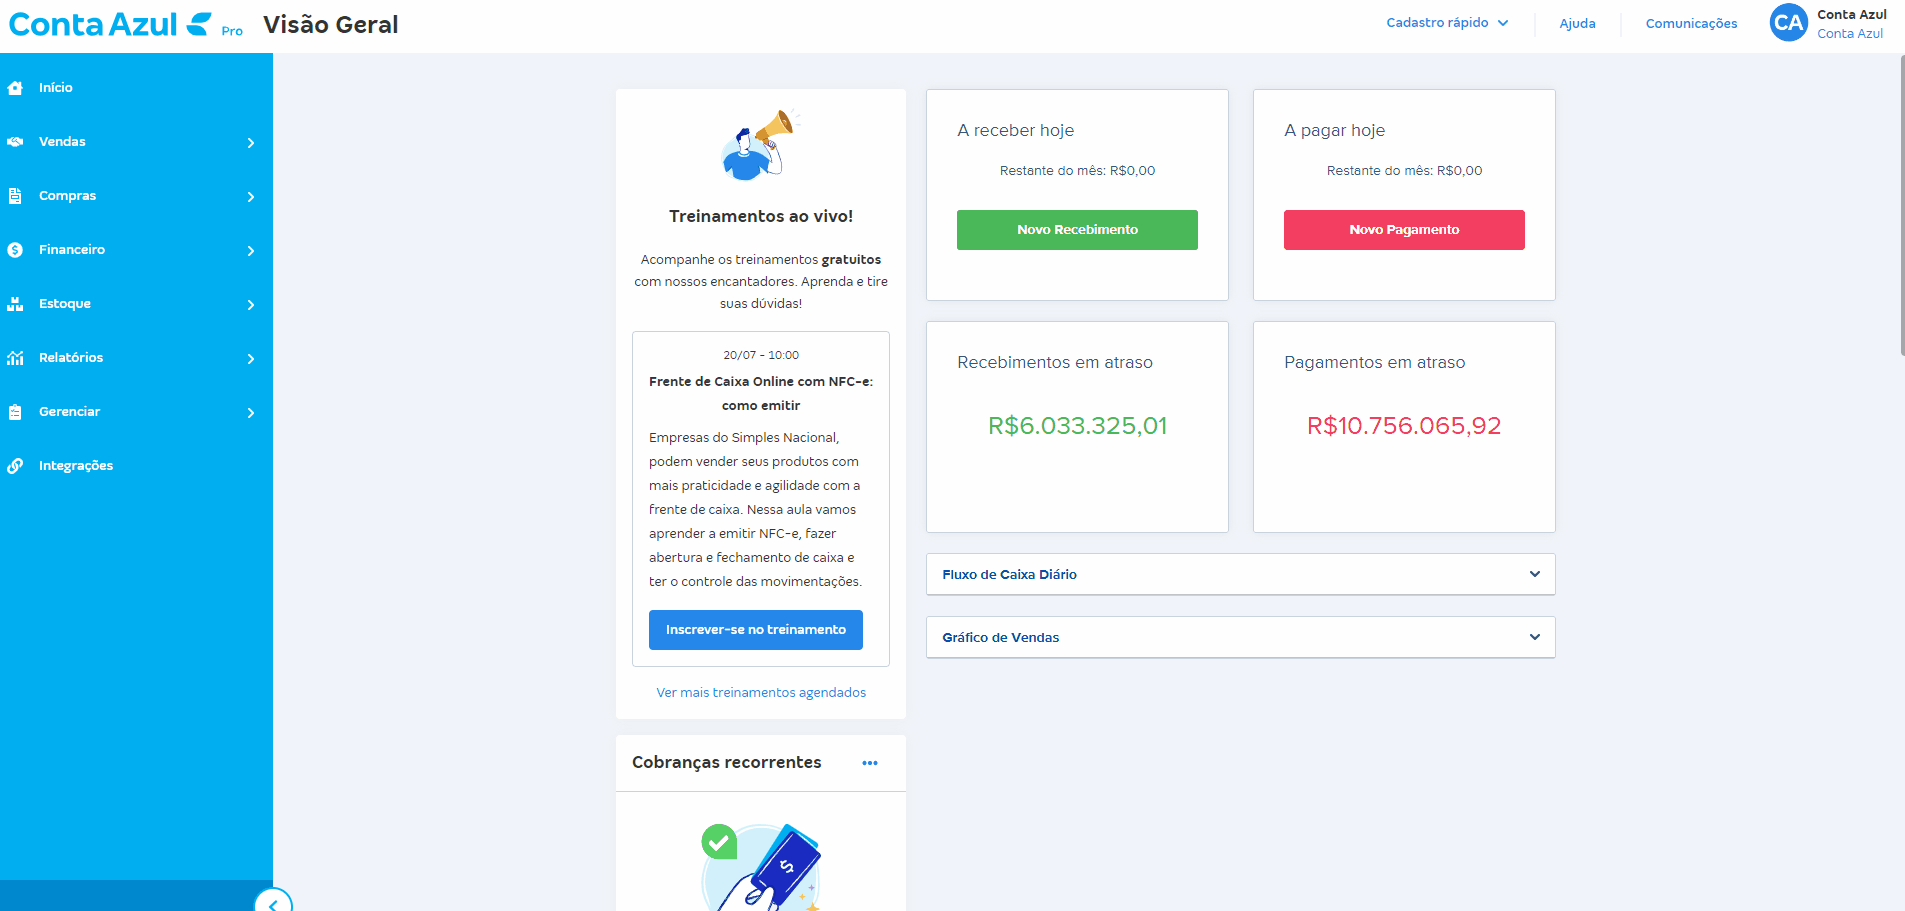Click the A pagar hoje card title
Screen dimensions: 1905x911
[1334, 131]
